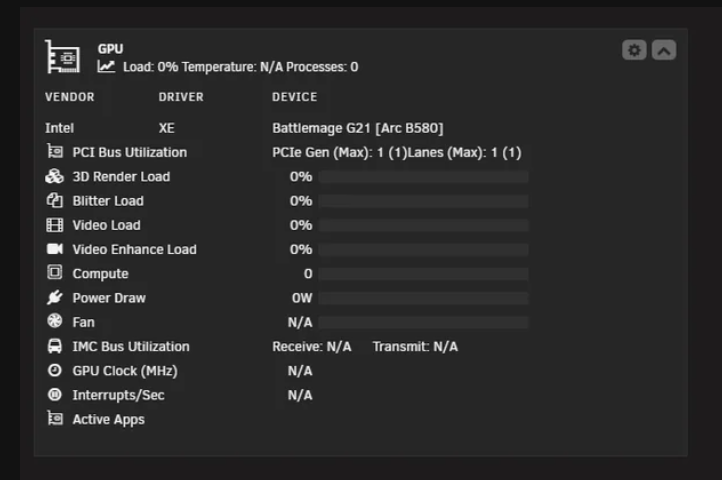Screen dimensions: 722x480
Task: Click the Active Apps label
Action: (x=109, y=420)
